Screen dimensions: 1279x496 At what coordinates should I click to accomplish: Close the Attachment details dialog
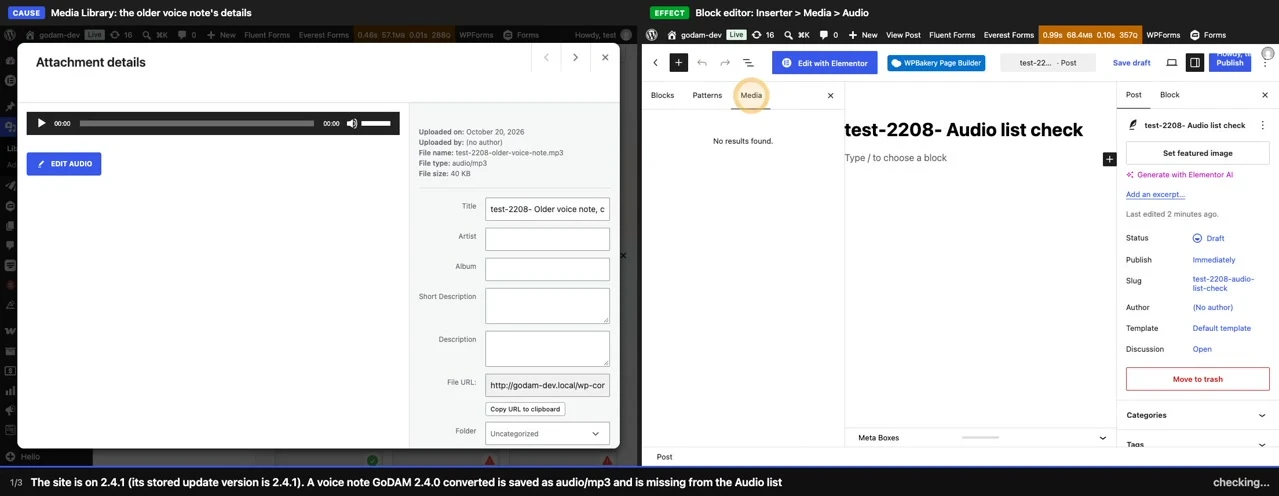[605, 58]
